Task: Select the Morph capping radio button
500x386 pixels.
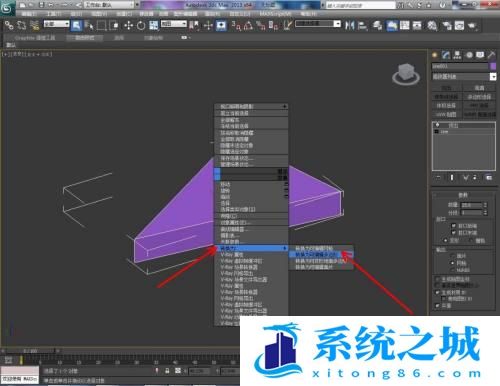Action: tap(446, 240)
